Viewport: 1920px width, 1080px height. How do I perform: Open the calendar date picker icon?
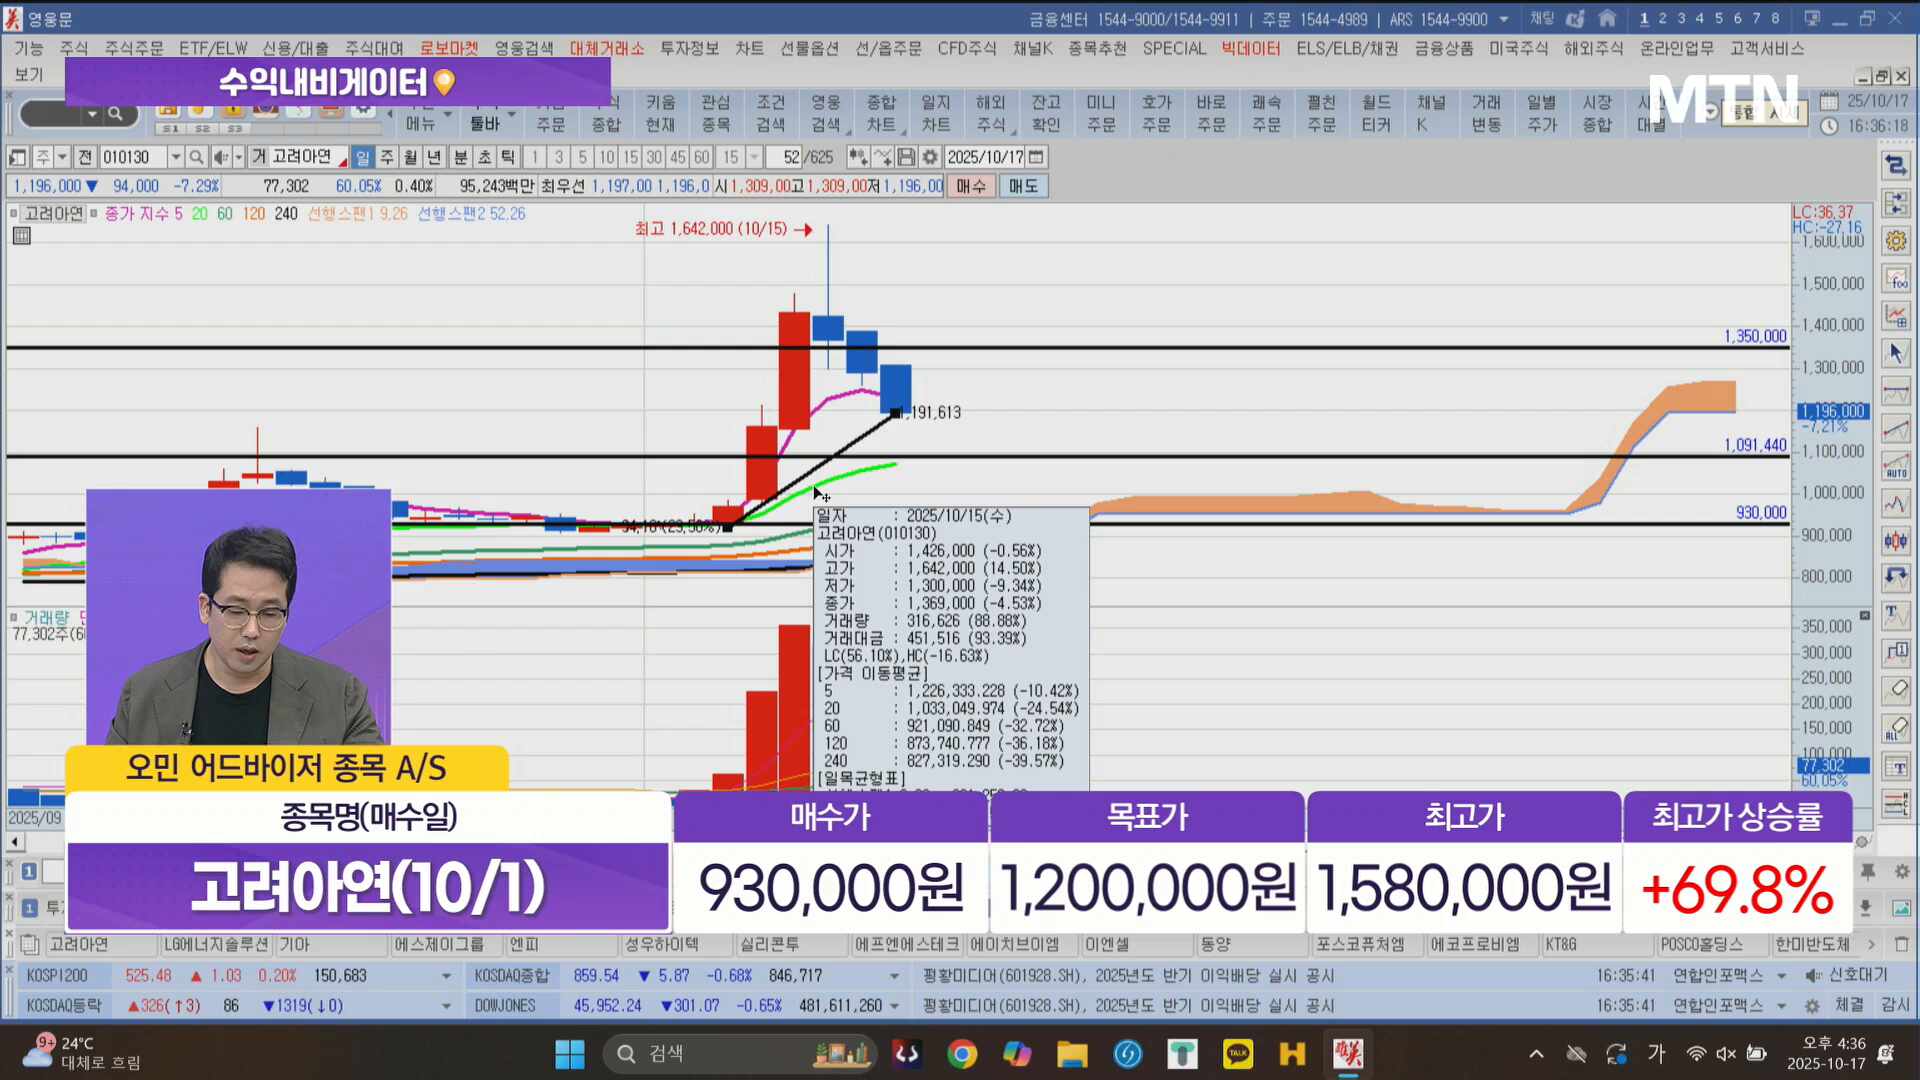(x=1037, y=157)
